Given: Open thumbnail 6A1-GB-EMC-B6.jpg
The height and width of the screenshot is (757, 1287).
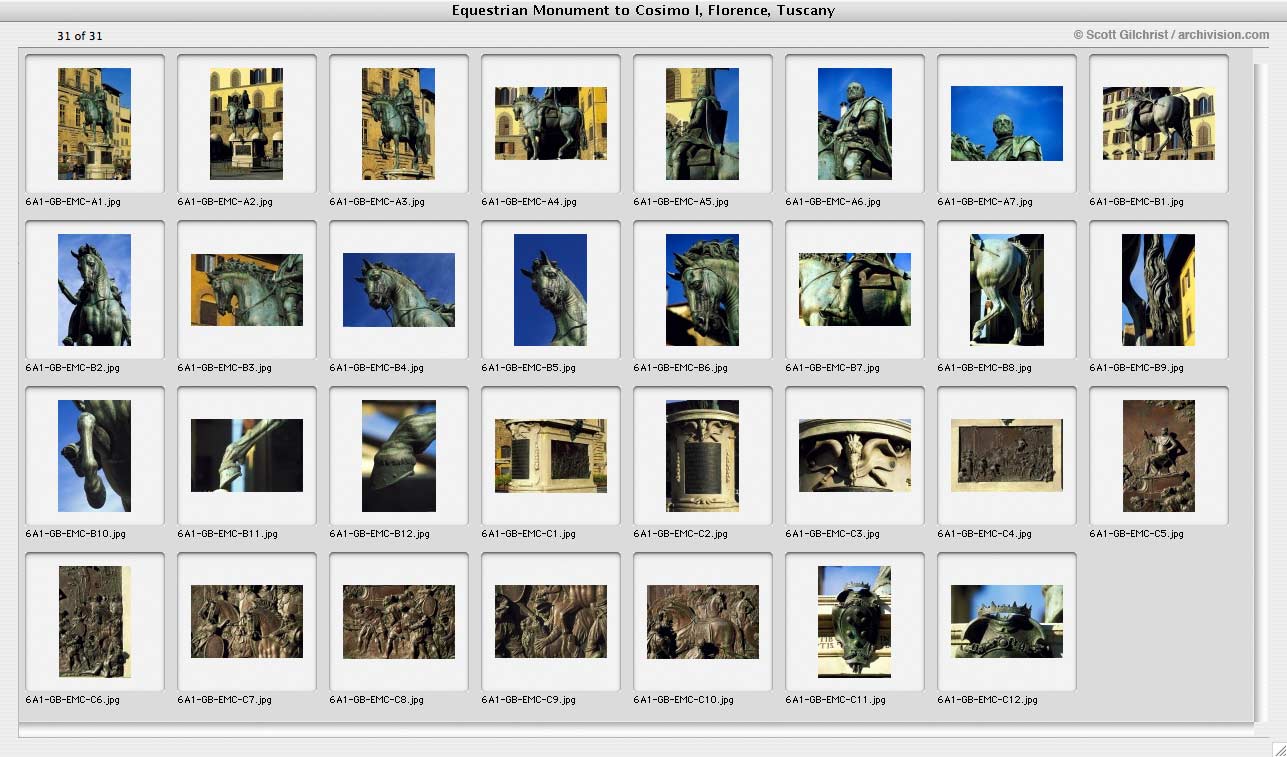Looking at the screenshot, I should click(702, 289).
